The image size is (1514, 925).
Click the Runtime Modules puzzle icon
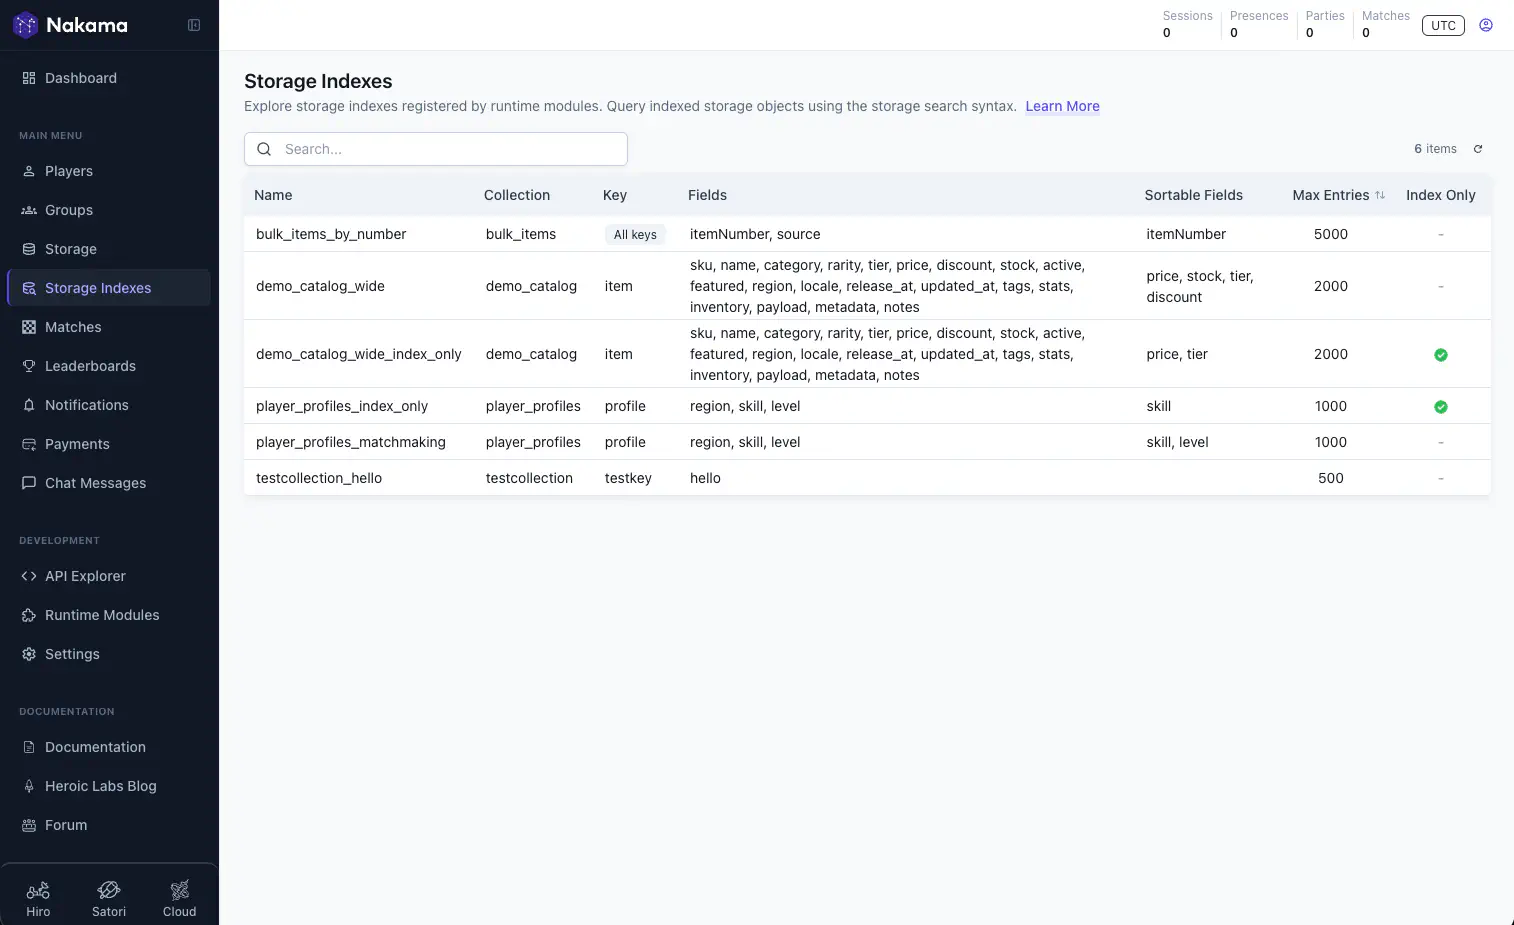click(29, 615)
